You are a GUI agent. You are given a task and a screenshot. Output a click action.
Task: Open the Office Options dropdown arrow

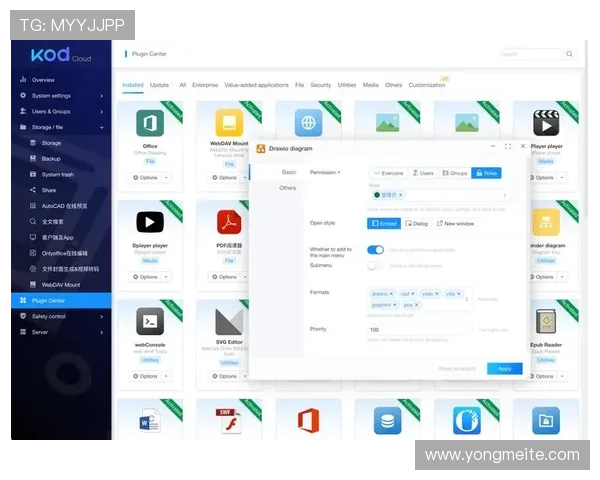(x=166, y=178)
